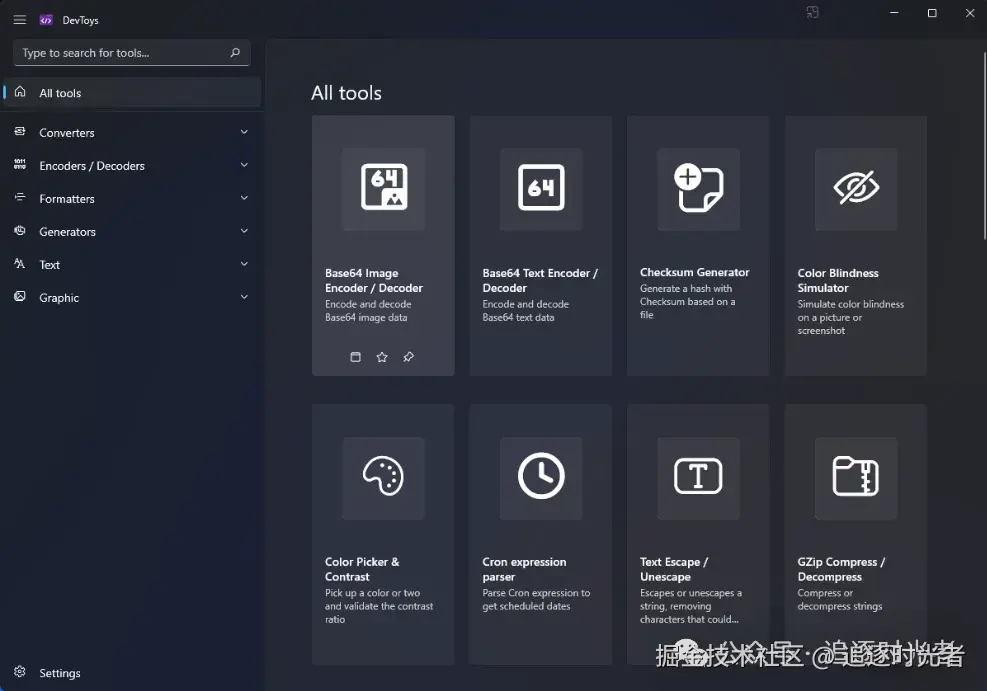
Task: Click 'Parse Cron expression' description
Action: point(536,600)
